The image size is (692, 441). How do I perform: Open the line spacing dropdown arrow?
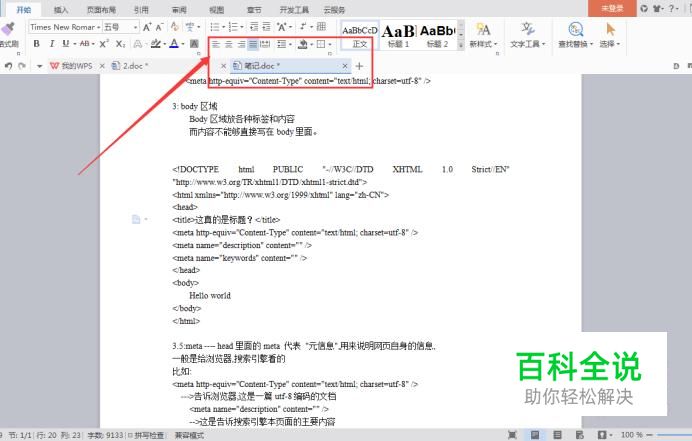(290, 45)
